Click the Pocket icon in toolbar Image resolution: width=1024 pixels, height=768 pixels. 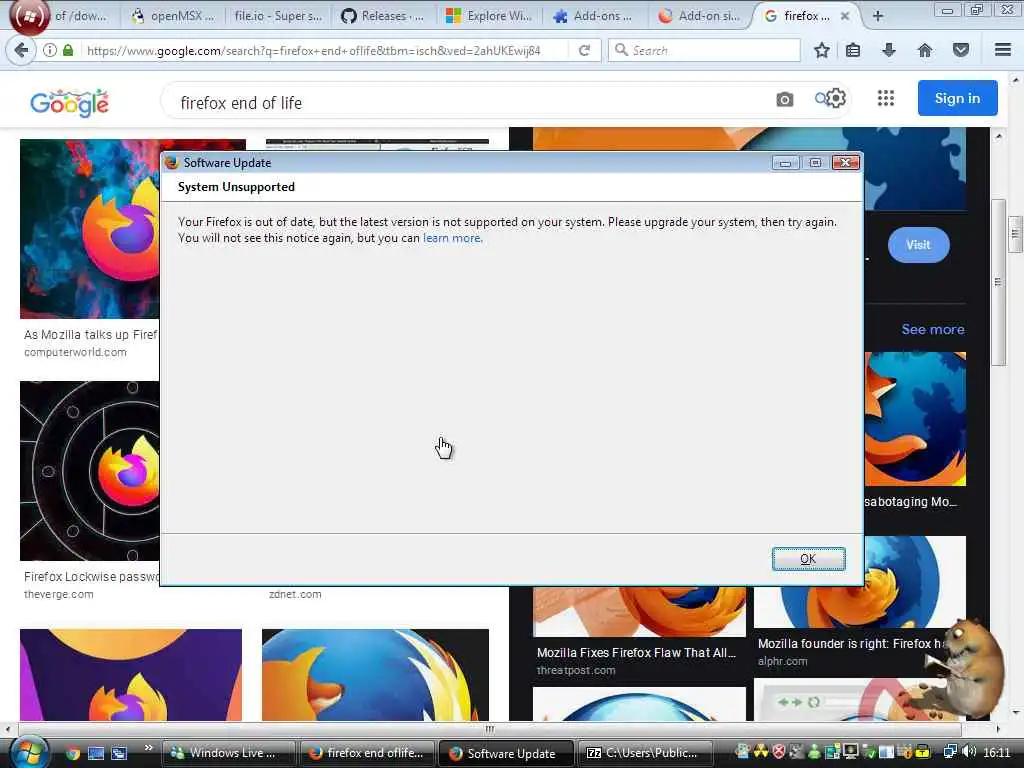pos(961,50)
